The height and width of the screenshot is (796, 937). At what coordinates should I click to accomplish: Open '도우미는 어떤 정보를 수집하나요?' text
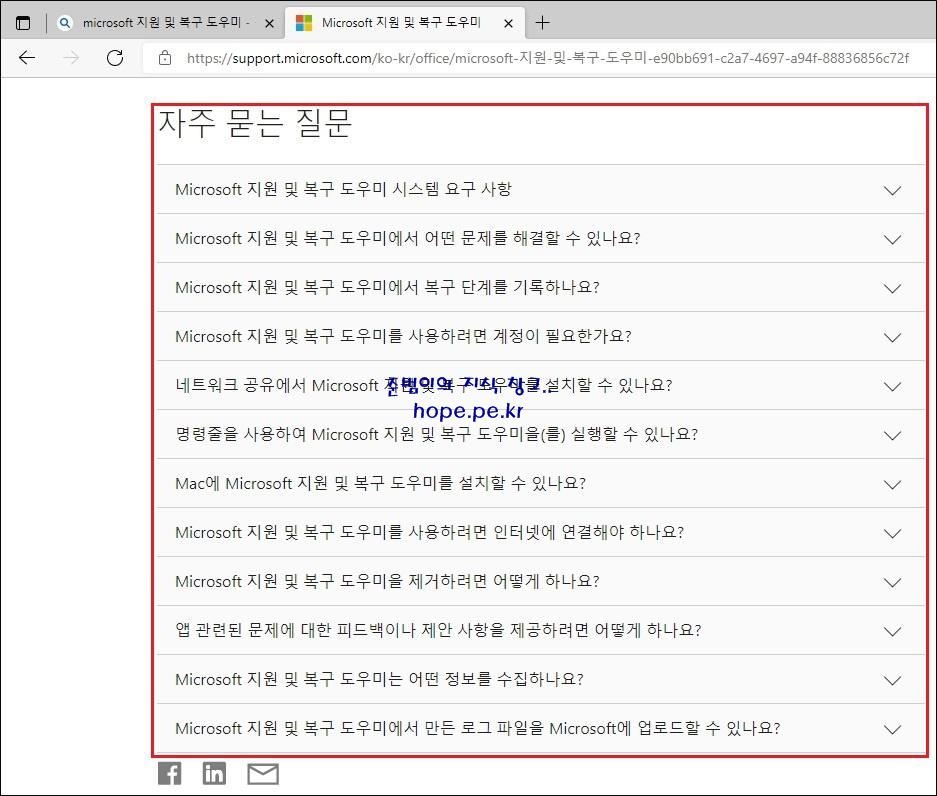point(462,679)
